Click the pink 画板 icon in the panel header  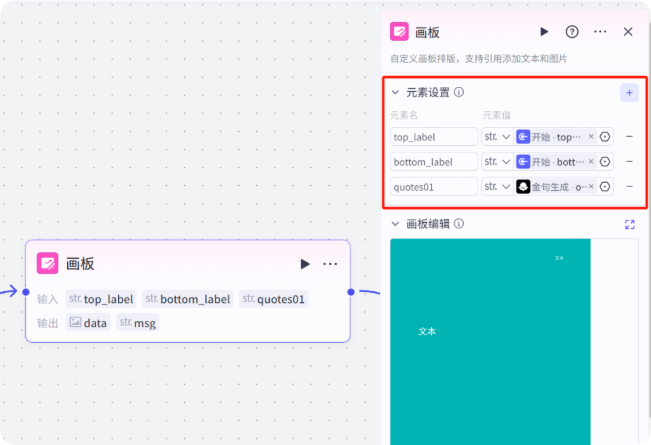399,32
